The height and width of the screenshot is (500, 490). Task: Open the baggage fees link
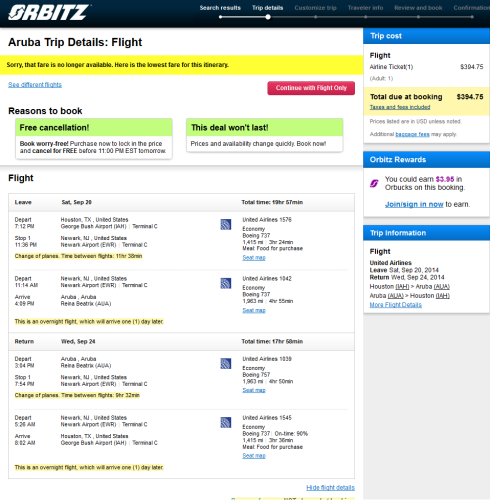pos(412,134)
